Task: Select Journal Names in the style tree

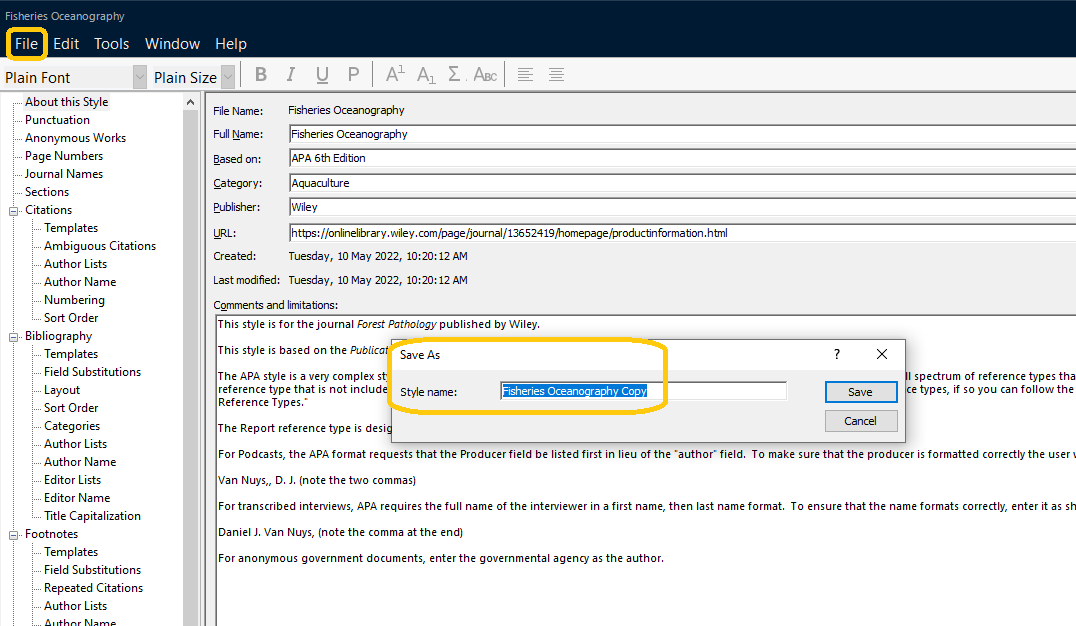Action: (64, 174)
